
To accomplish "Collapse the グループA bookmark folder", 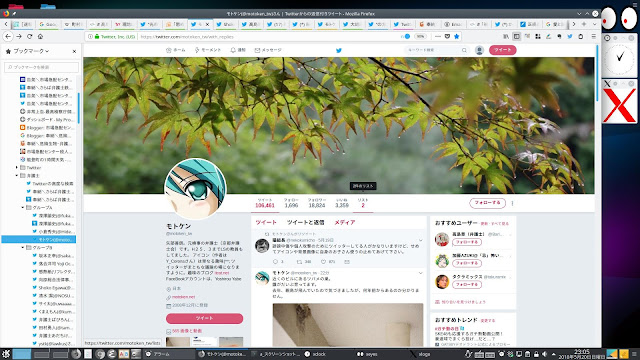I will coord(23,207).
